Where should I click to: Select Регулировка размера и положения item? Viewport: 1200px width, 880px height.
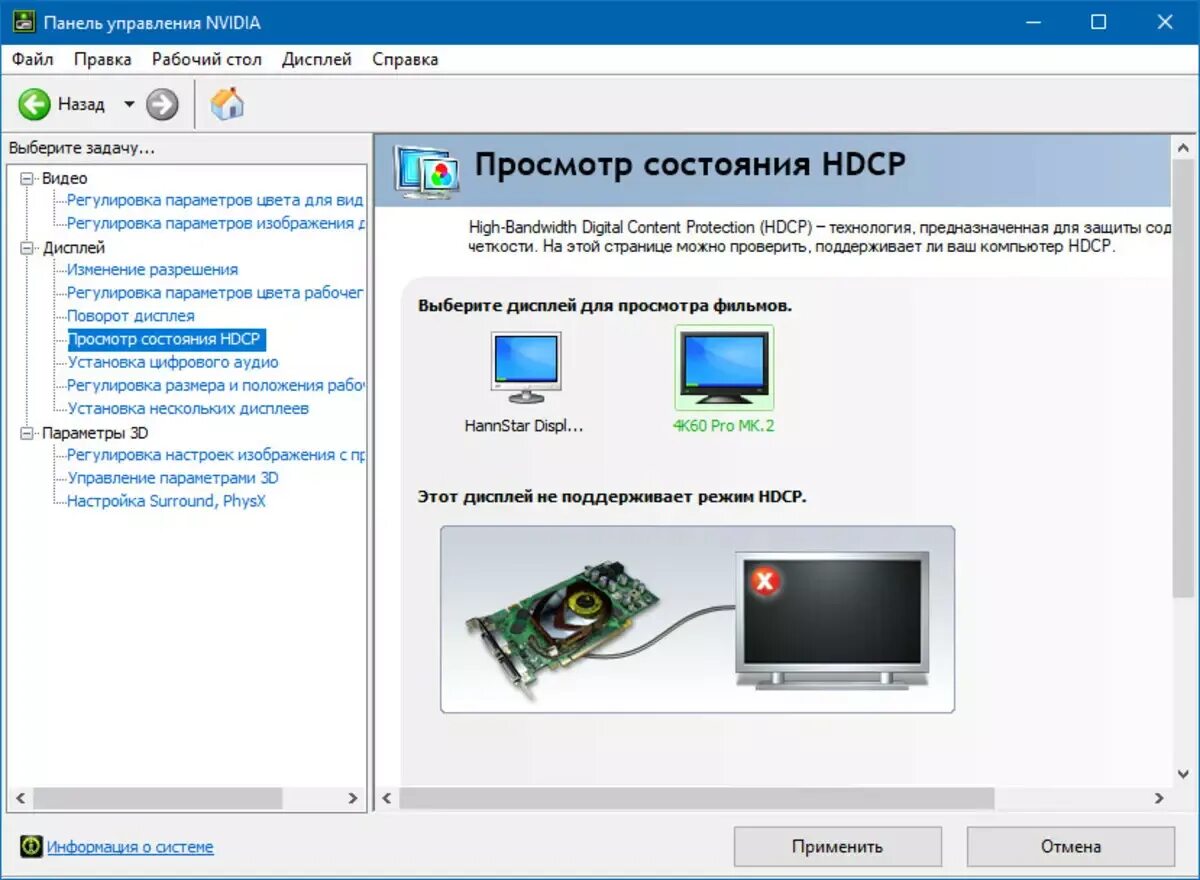tap(215, 385)
